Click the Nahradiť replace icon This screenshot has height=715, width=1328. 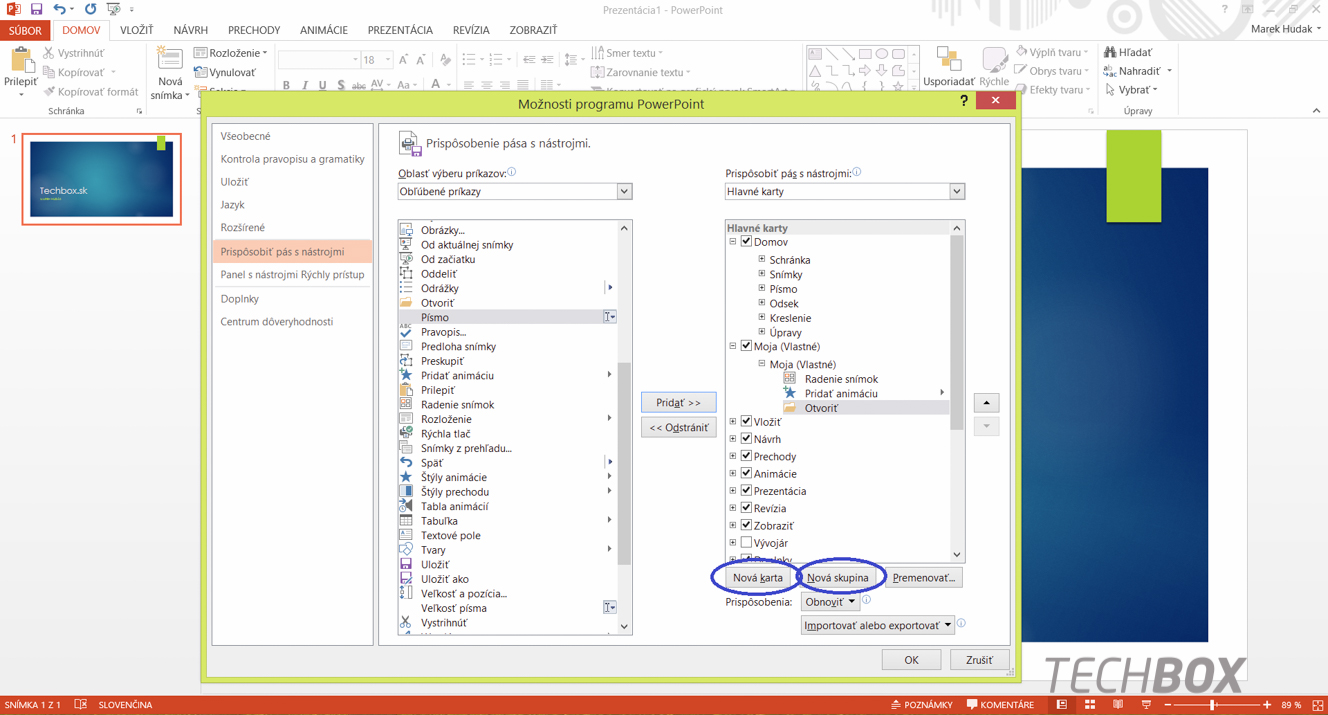tap(1110, 71)
